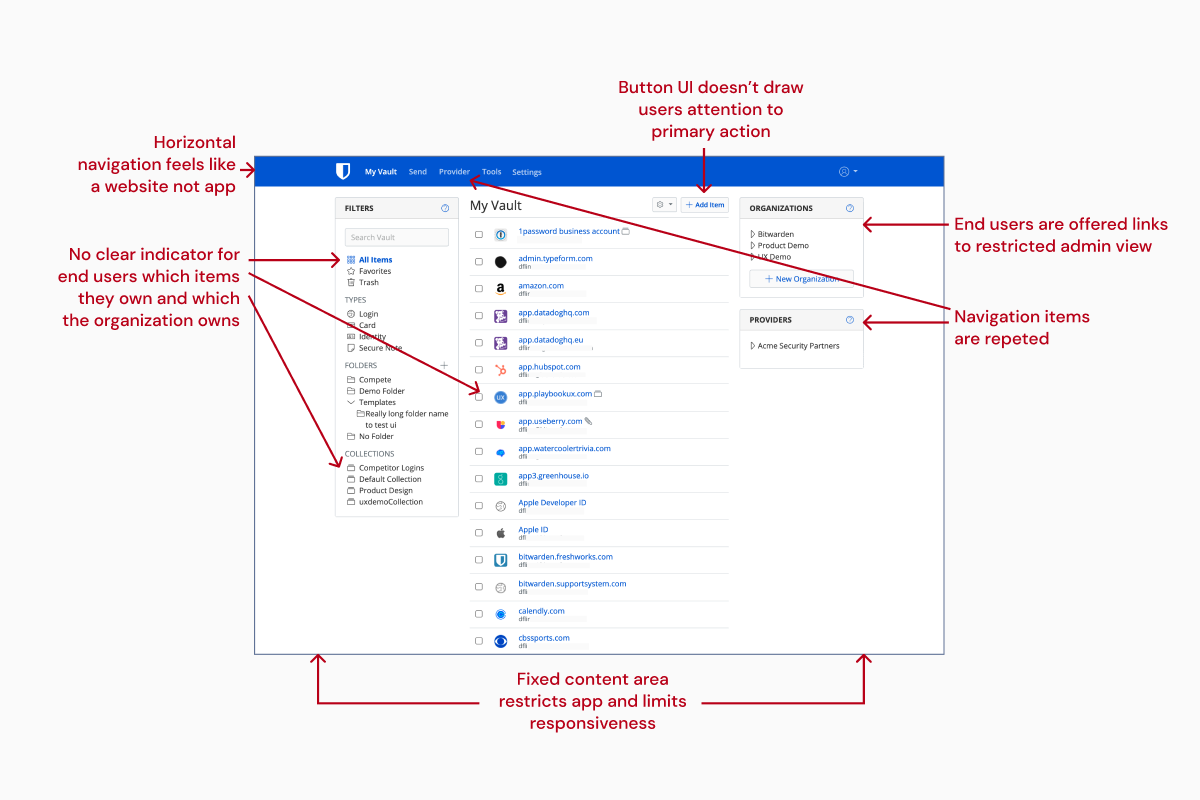Check the app3.greenhouse.io checkbox
Screen dimensions: 1200x800
click(x=479, y=479)
